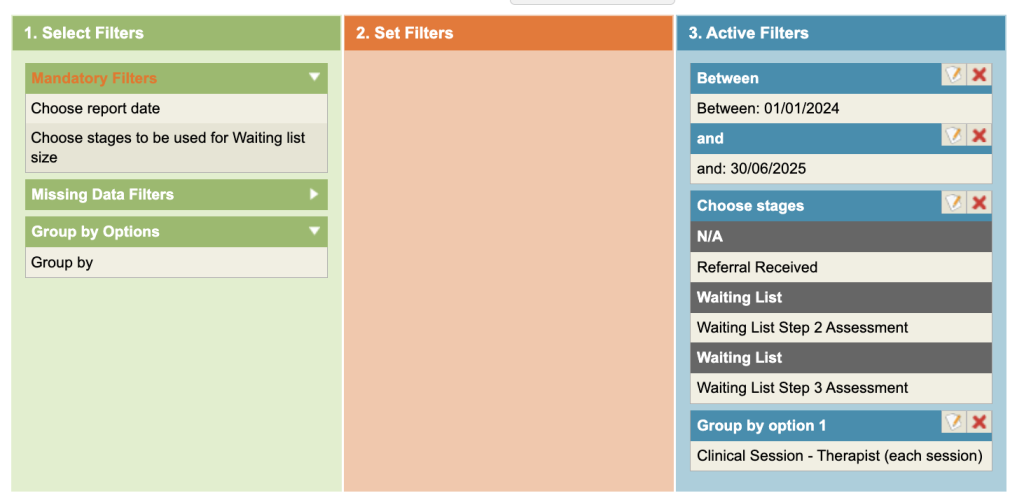Screen dimensions: 1024x500
Task: Edit the 'and' end date filter
Action: coord(954,135)
